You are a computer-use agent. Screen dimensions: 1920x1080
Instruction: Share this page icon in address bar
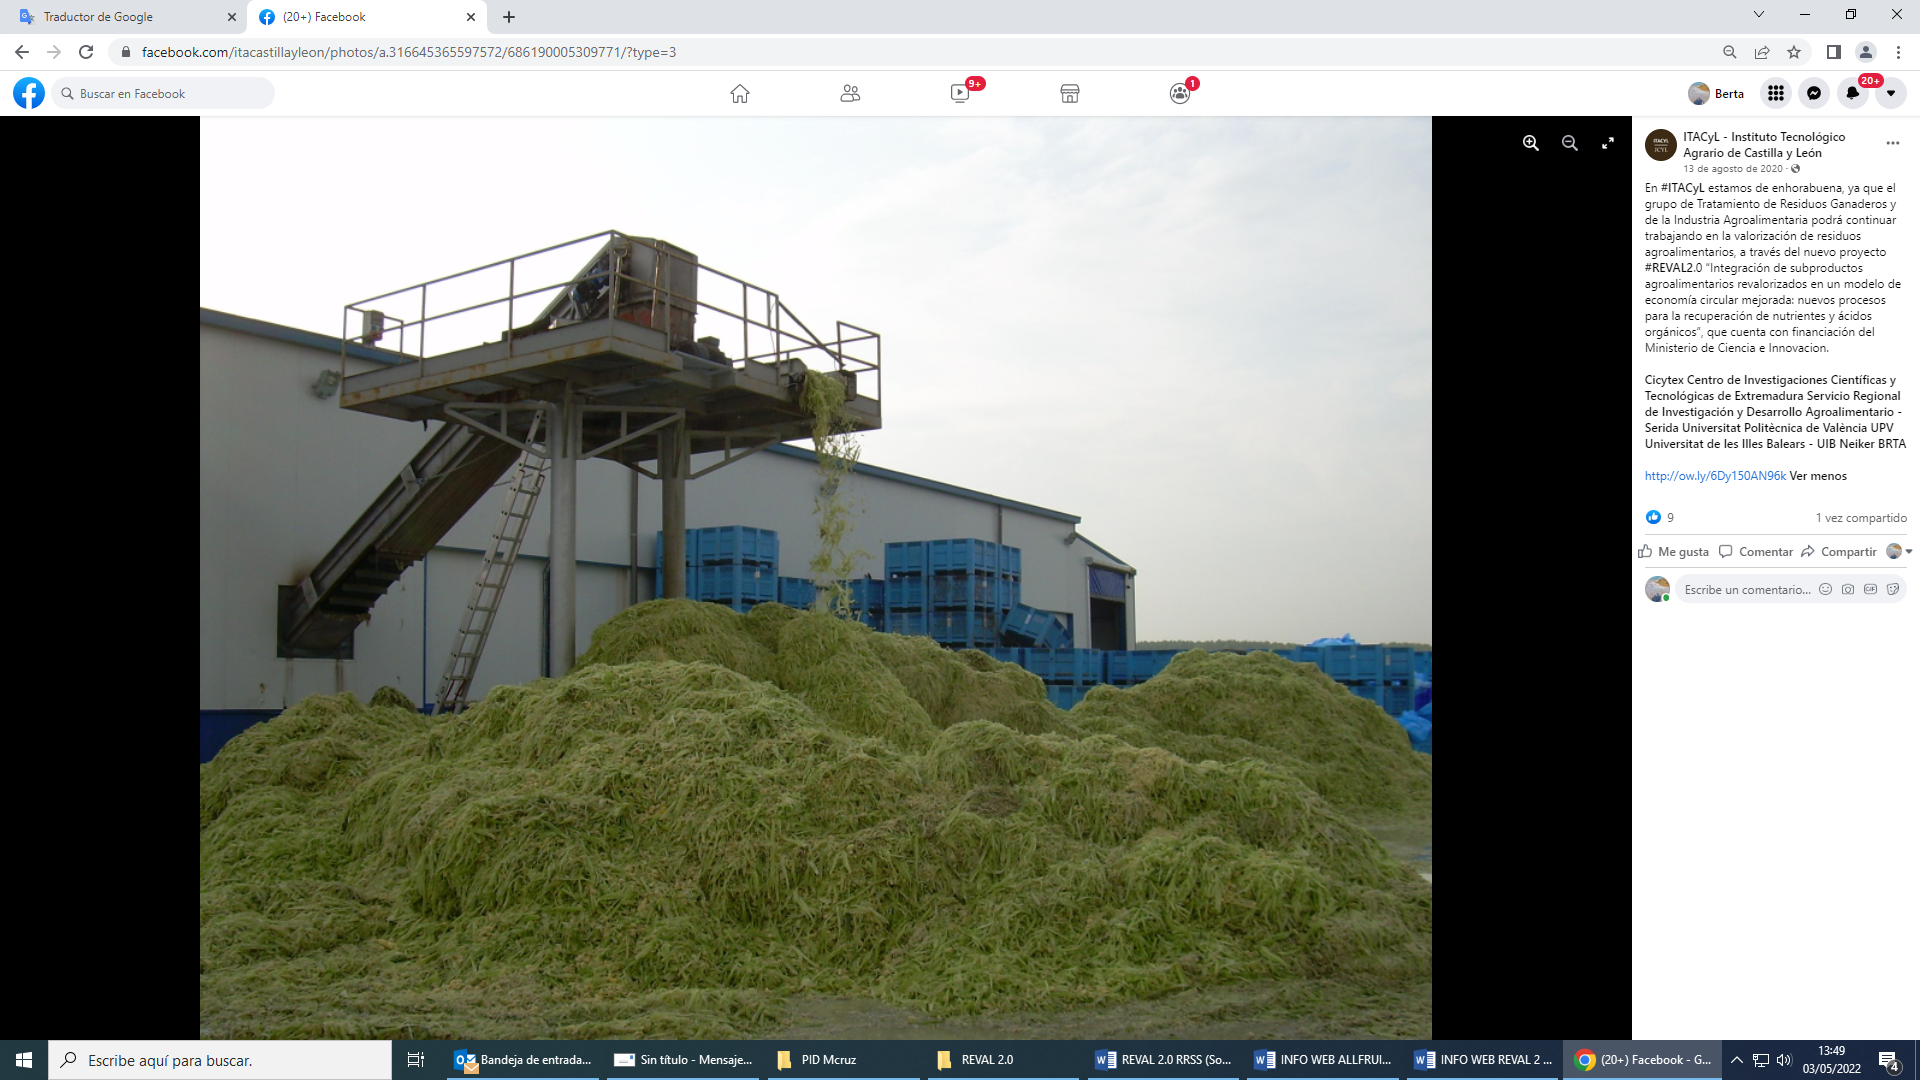tap(1762, 52)
